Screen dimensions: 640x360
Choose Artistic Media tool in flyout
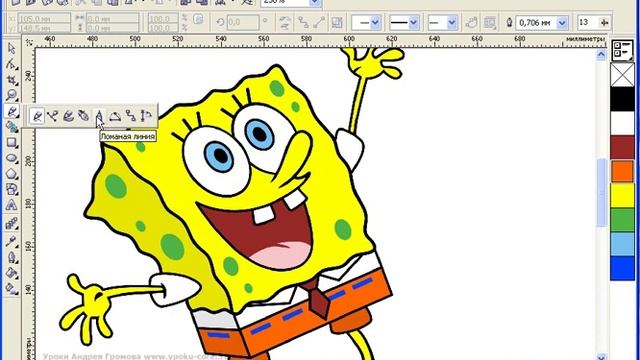coord(68,116)
